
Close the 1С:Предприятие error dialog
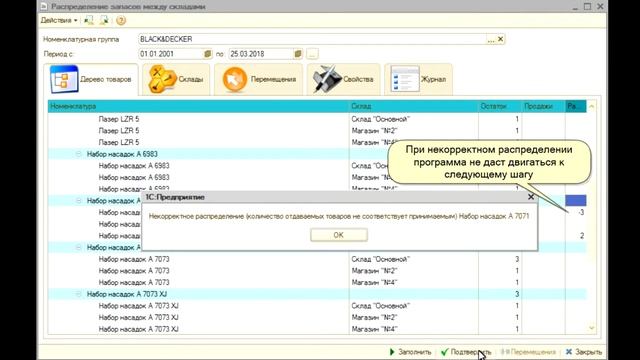(x=531, y=197)
